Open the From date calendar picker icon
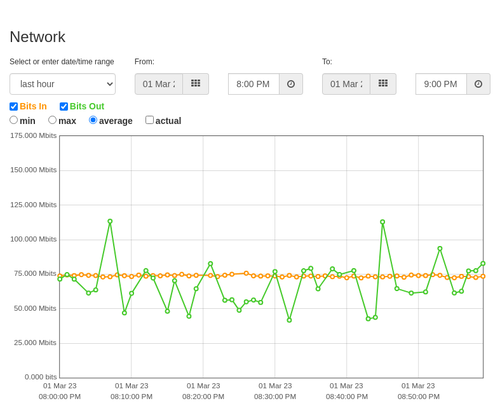 click(195, 84)
